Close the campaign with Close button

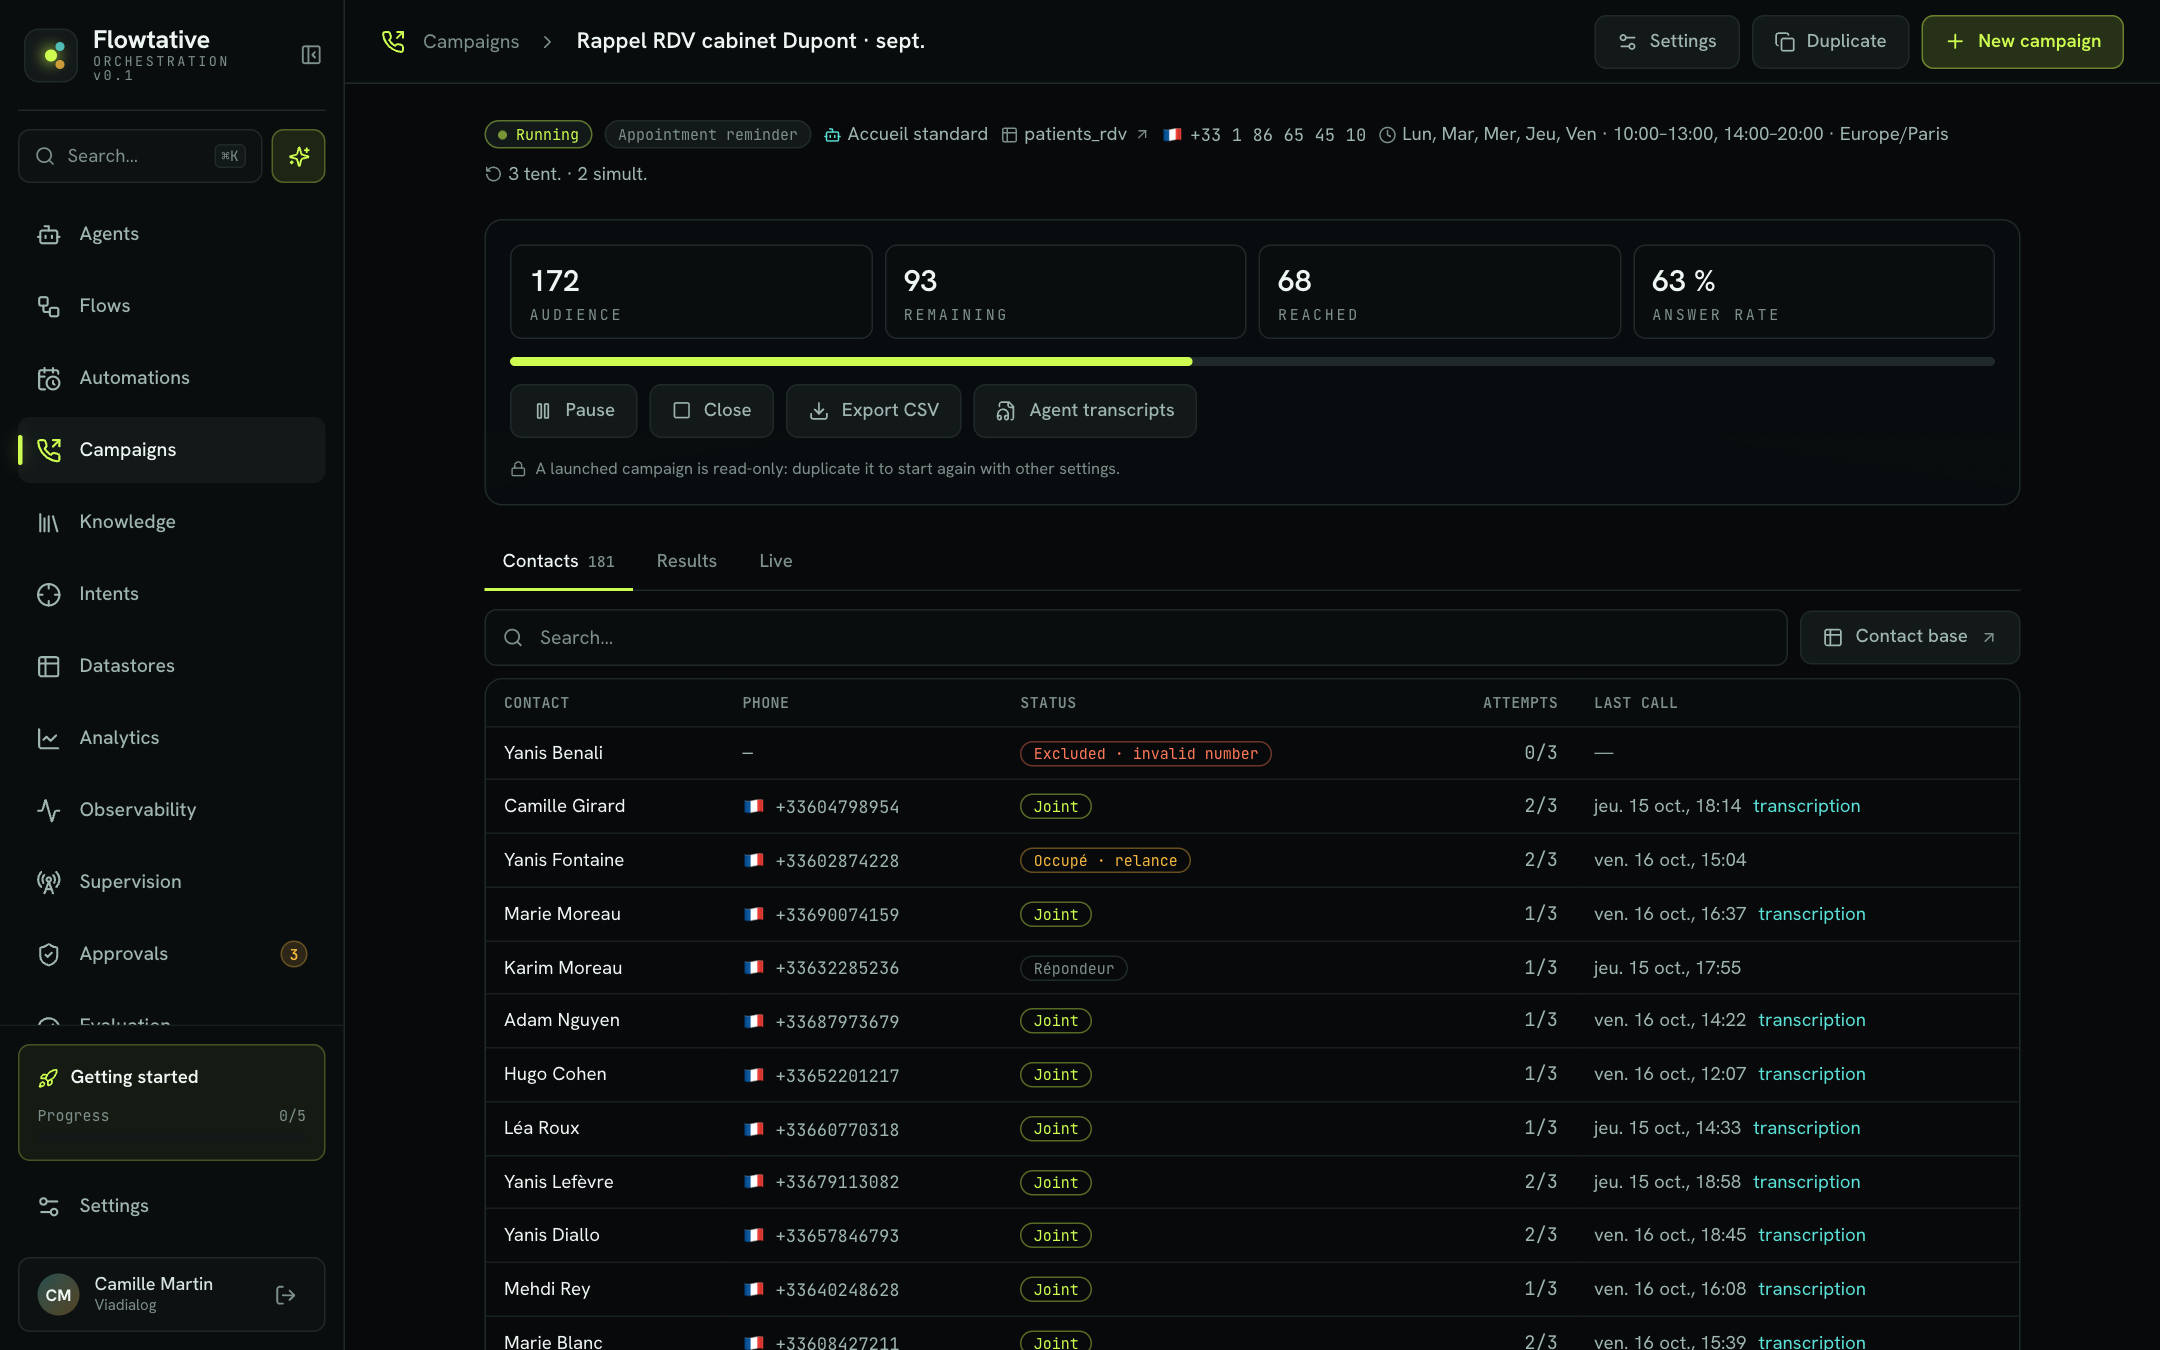[x=711, y=411]
